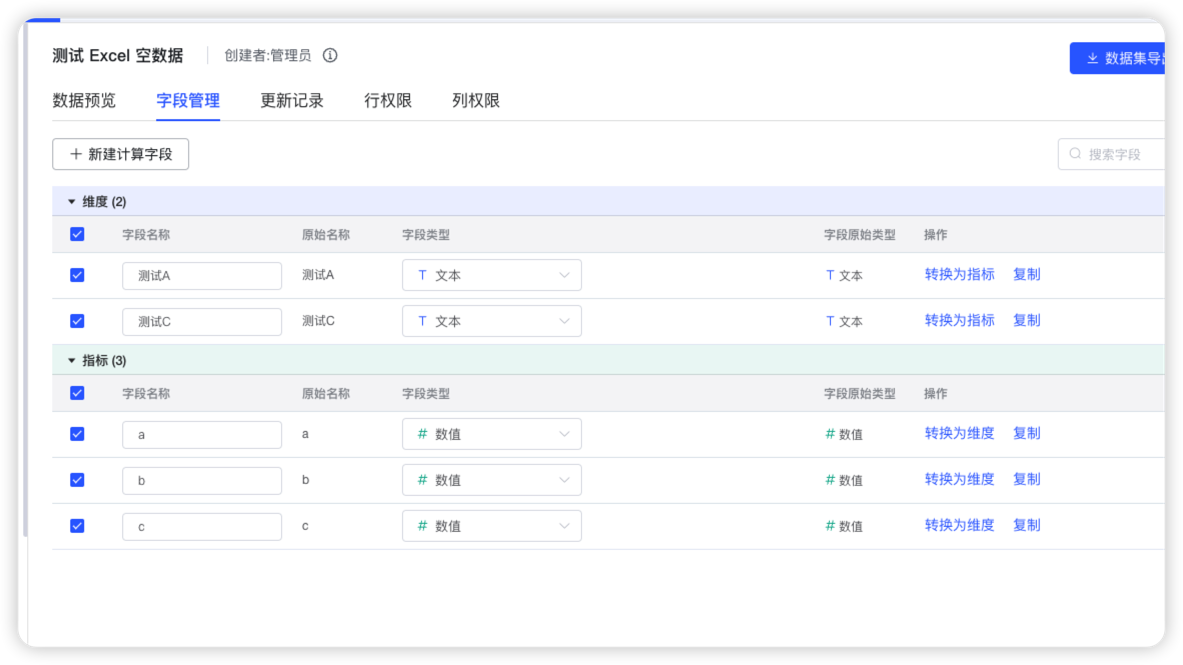The image size is (1183, 665).
Task: Check the select-all checkbox in 维度 group header
Action: point(77,233)
